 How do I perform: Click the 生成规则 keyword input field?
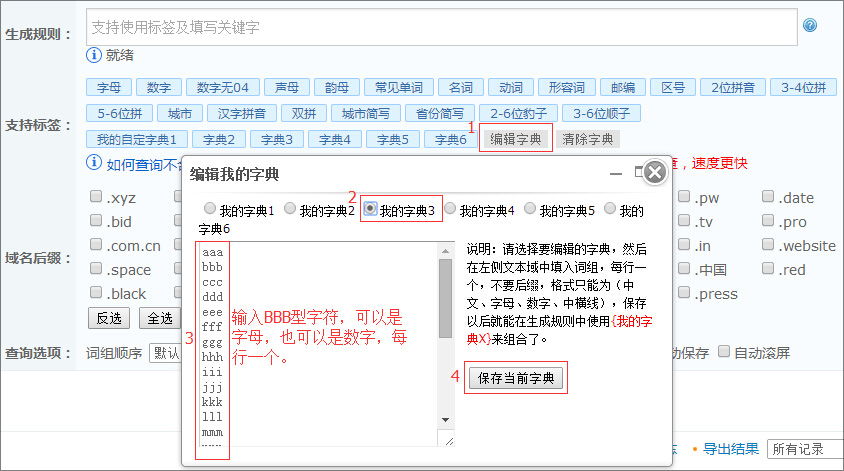pos(440,27)
